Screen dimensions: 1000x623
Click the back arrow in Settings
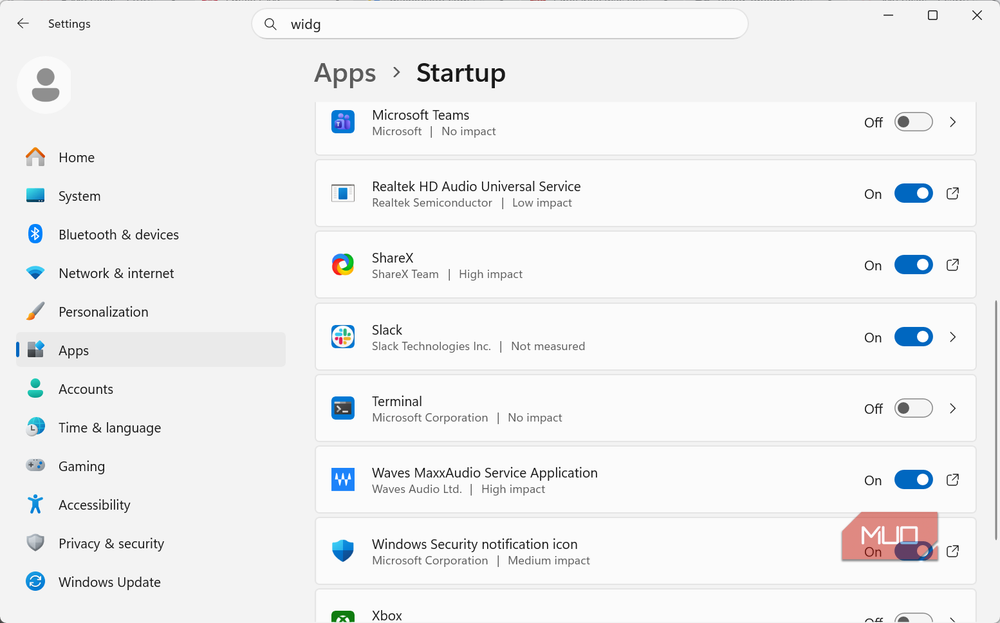(x=23, y=24)
